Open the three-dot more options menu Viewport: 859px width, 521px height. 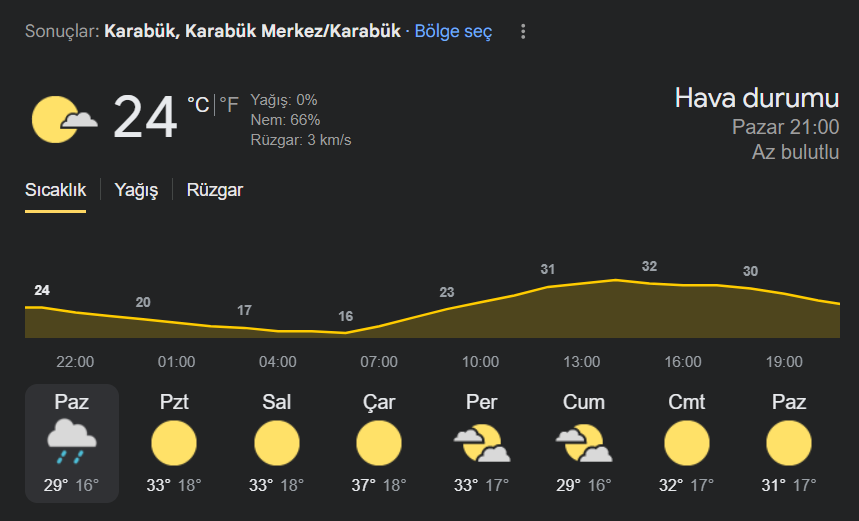coord(523,31)
